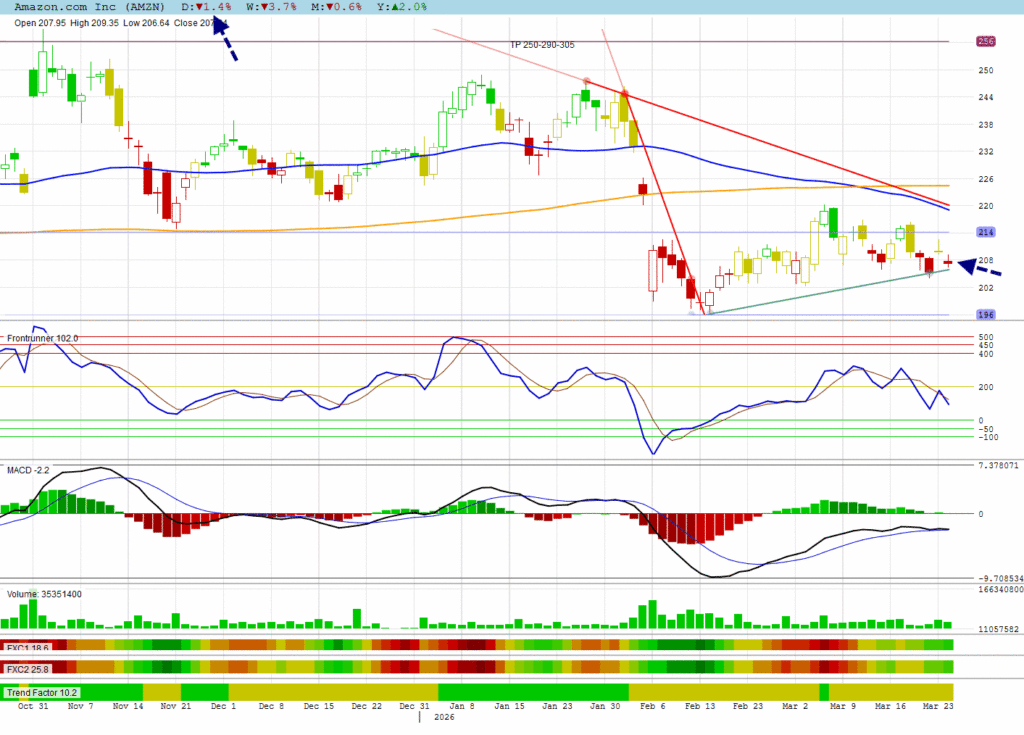Click the red down triangle for monthly change
Screen dimensions: 1024x735
329,7
